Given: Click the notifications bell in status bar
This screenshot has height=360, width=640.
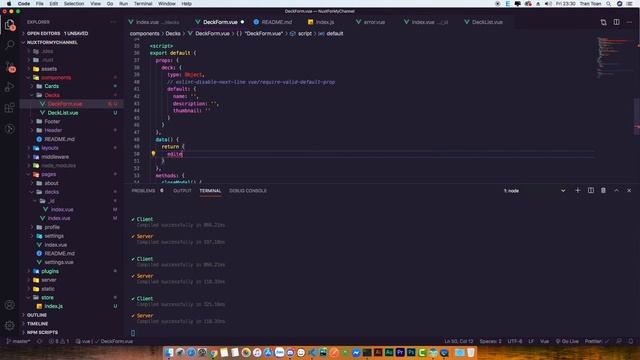Looking at the screenshot, I should point(631,341).
